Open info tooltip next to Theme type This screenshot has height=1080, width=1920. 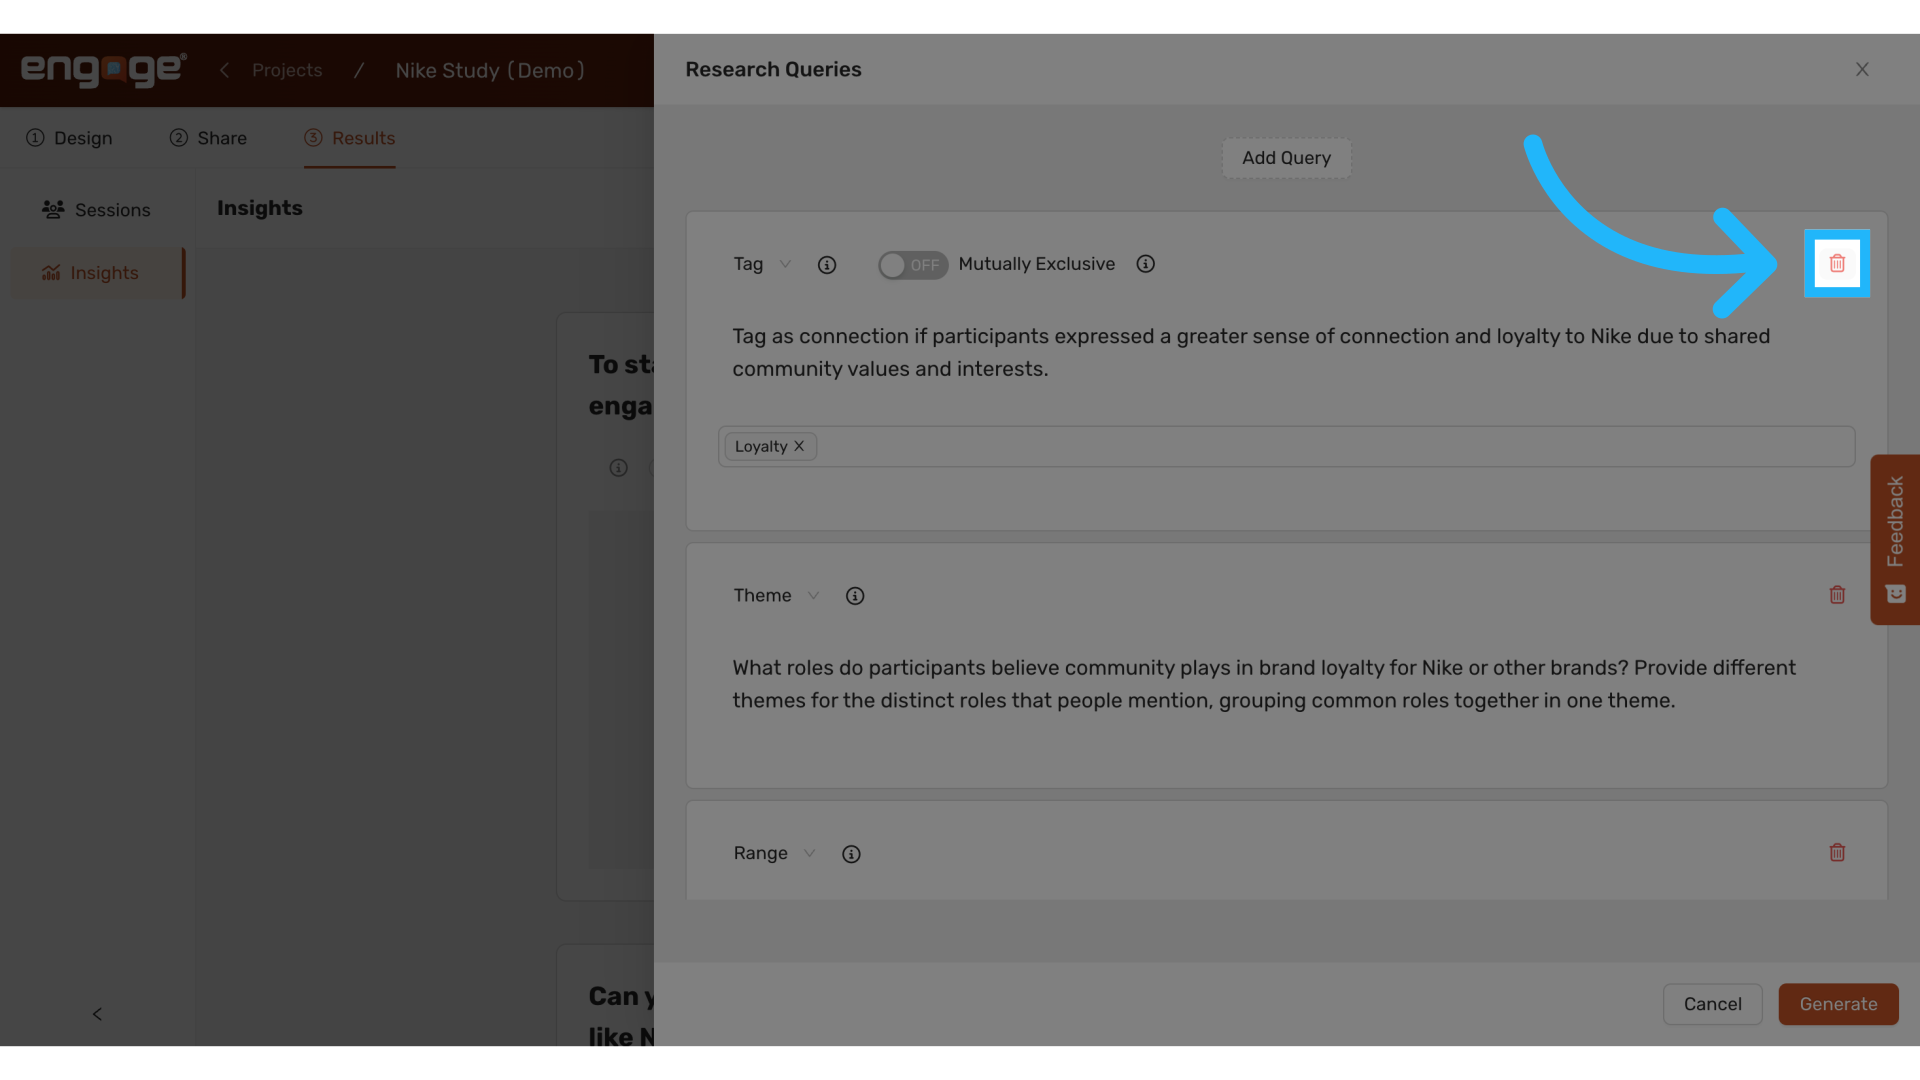(x=855, y=596)
